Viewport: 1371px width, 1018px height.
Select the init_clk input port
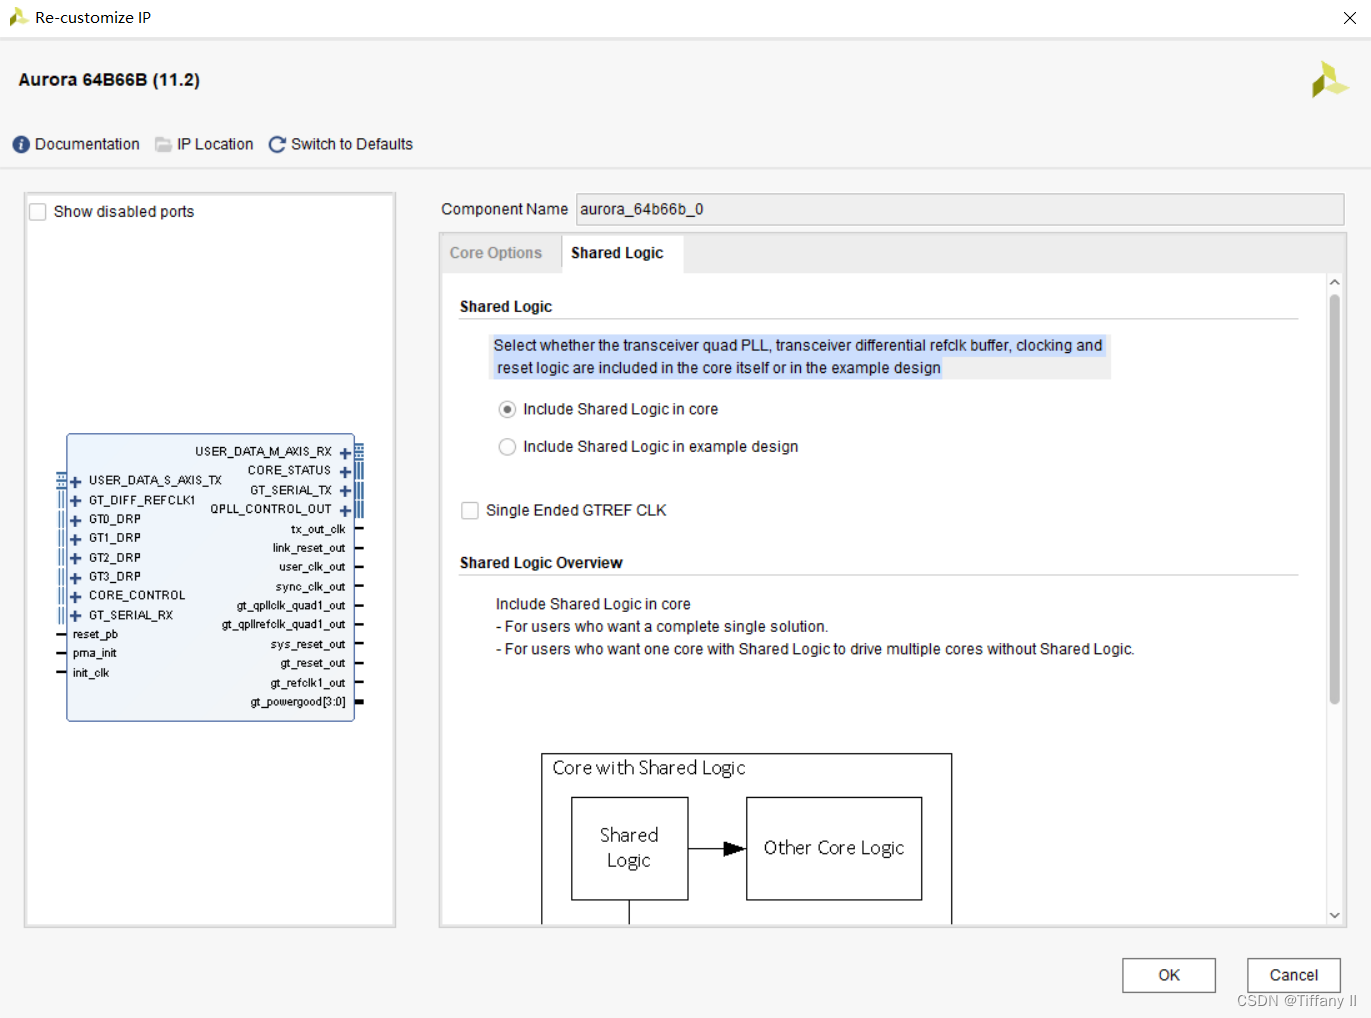[x=91, y=673]
